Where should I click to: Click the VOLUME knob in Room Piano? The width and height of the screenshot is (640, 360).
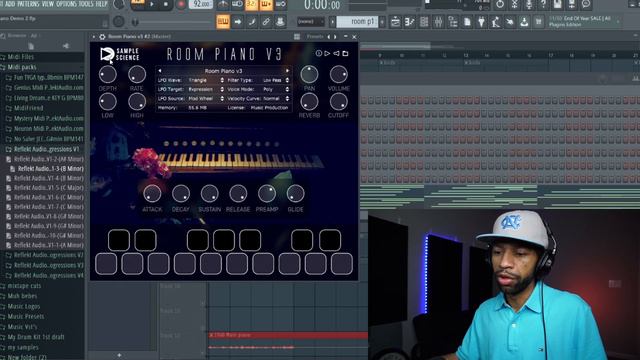(338, 75)
